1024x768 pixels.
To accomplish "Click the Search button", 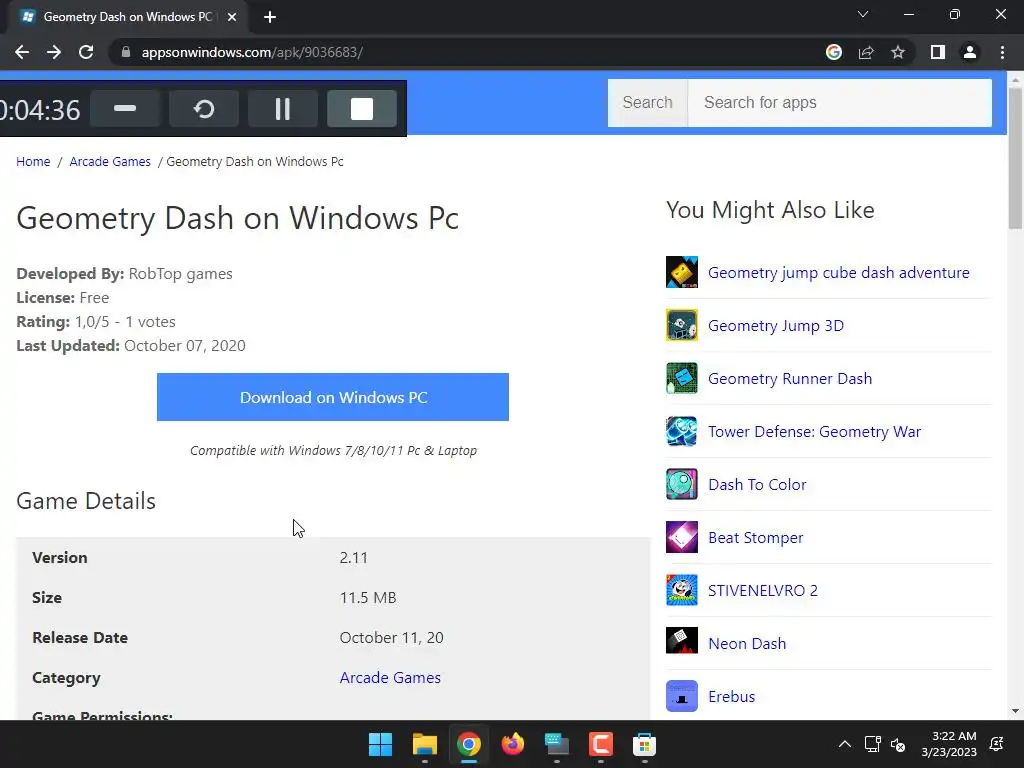I will [647, 103].
